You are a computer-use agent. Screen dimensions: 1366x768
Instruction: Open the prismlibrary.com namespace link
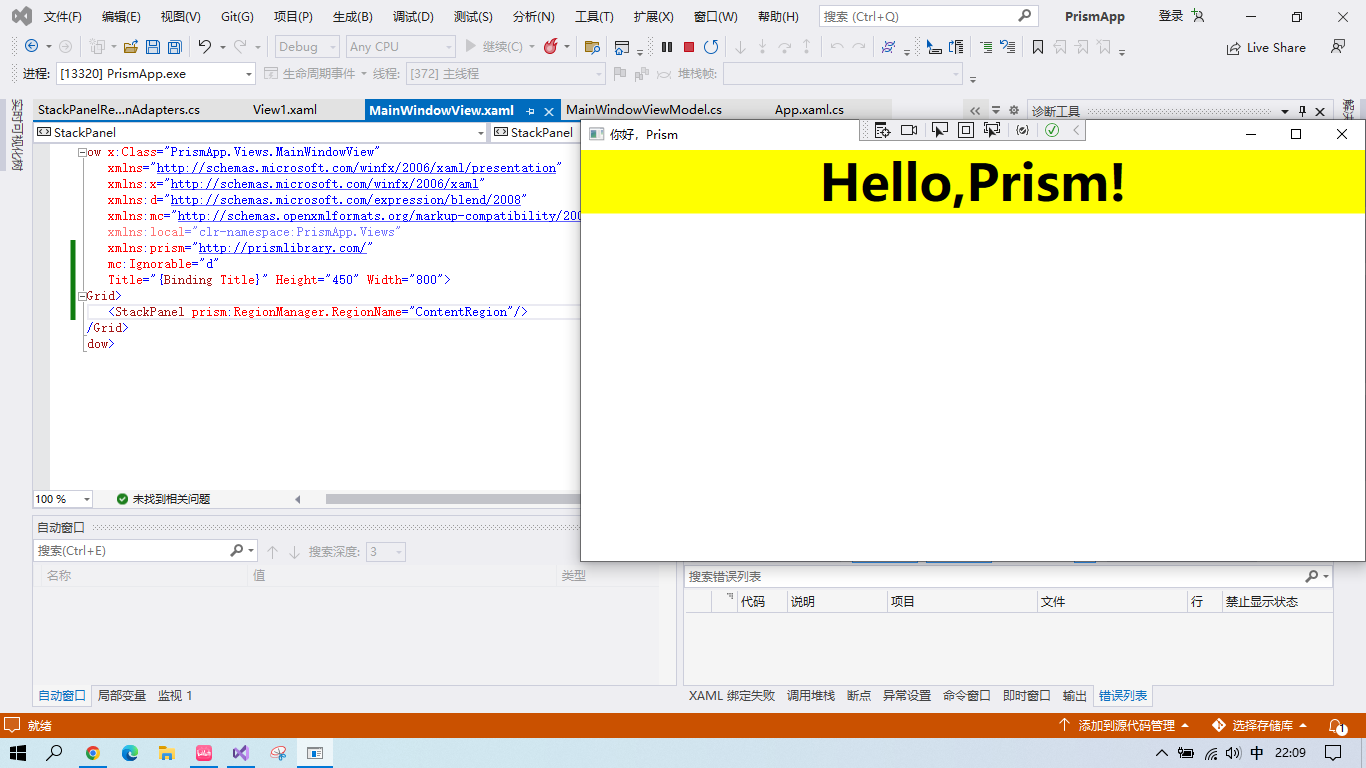[x=282, y=248]
